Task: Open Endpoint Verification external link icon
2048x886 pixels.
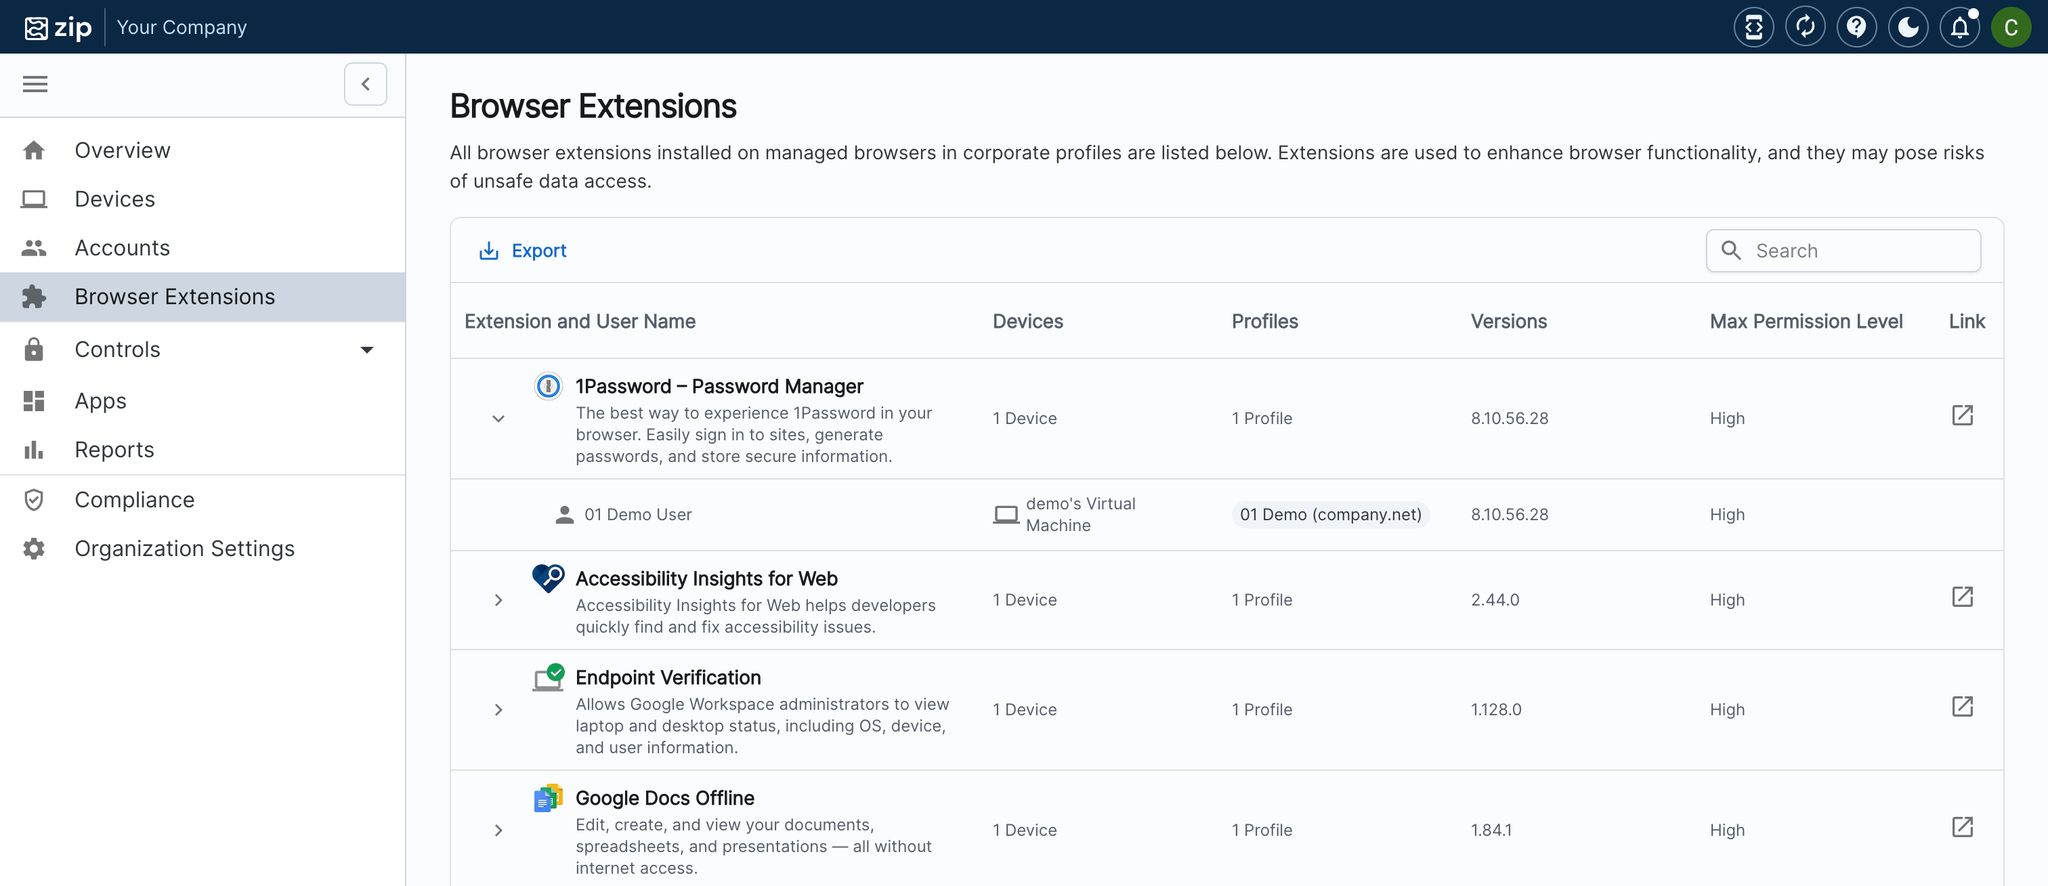Action: tap(1962, 708)
